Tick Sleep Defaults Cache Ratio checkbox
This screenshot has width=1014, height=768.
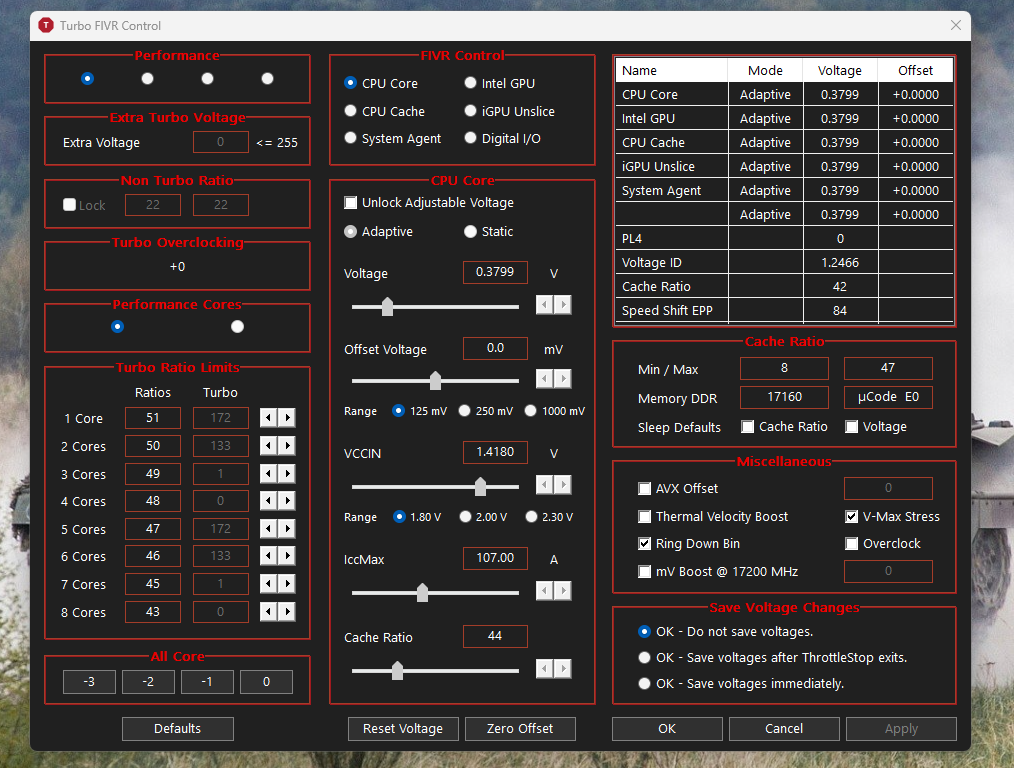[x=748, y=427]
